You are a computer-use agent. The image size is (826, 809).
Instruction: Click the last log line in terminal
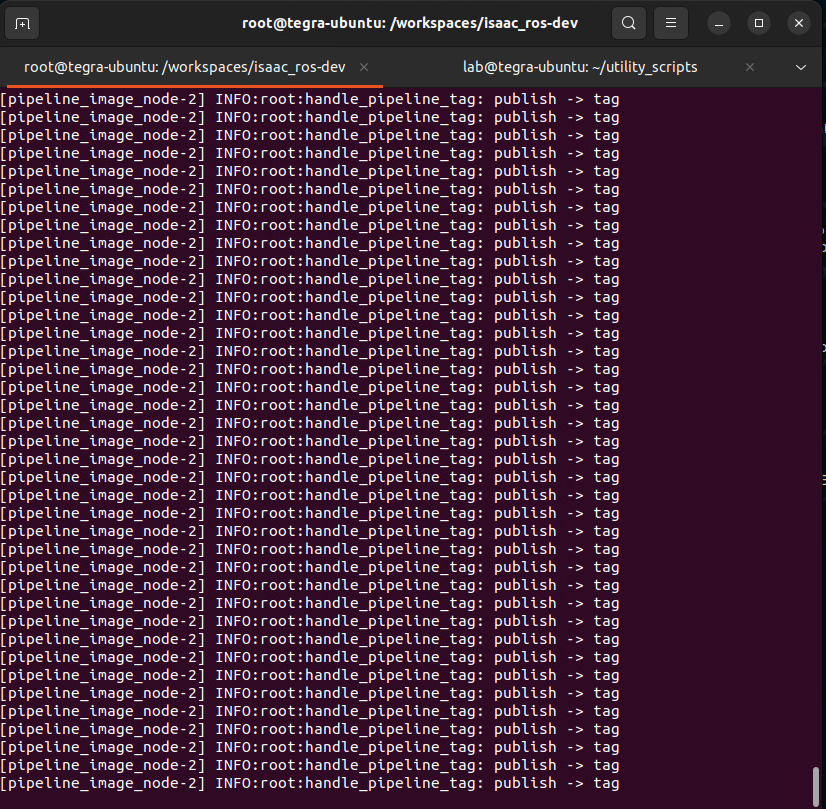point(309,783)
